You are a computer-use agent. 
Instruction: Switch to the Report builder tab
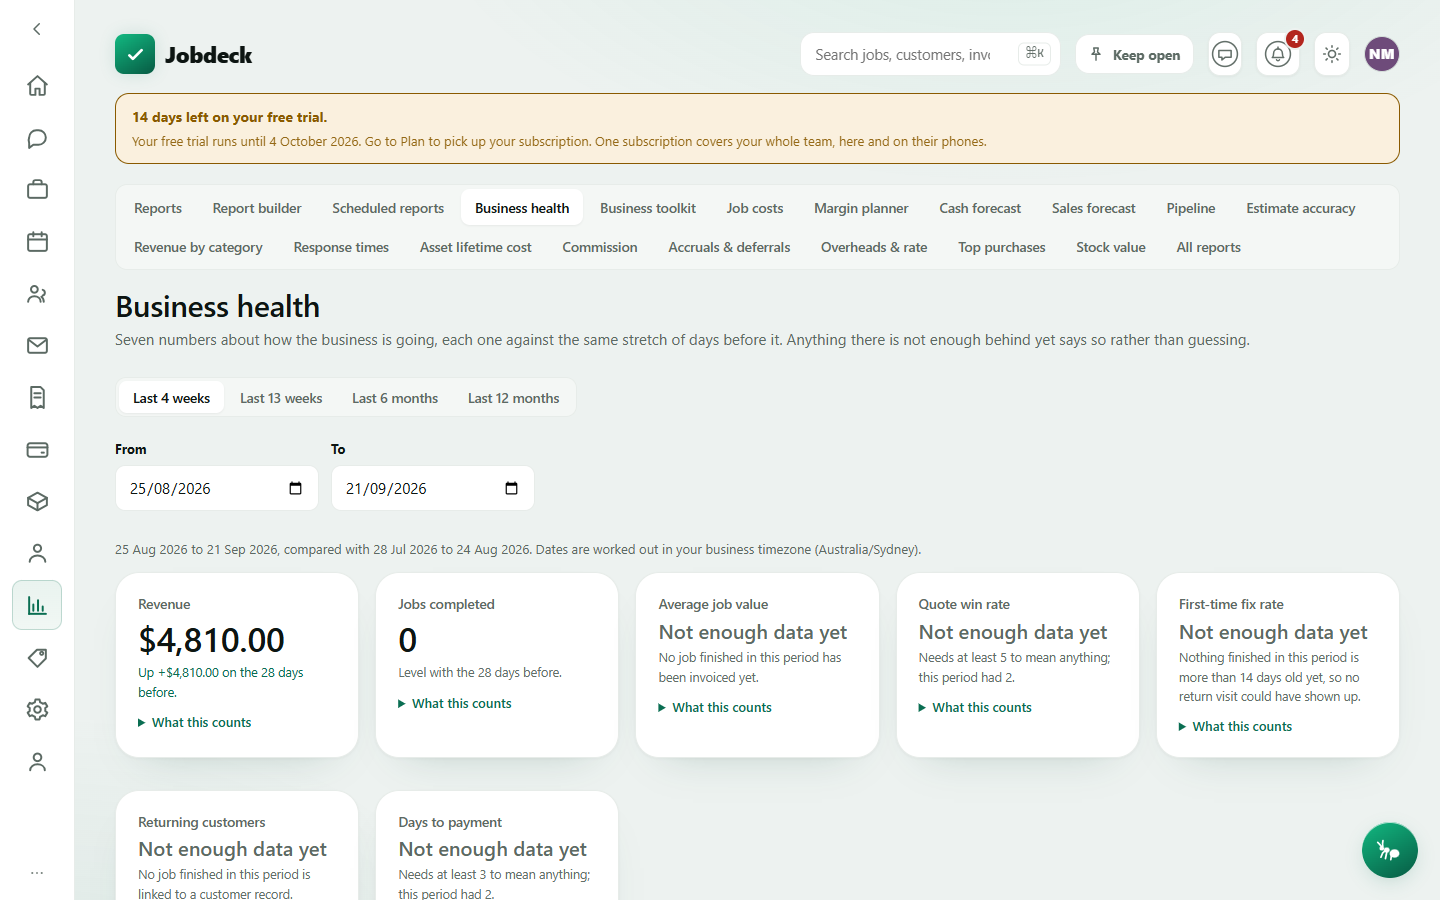[x=257, y=208]
